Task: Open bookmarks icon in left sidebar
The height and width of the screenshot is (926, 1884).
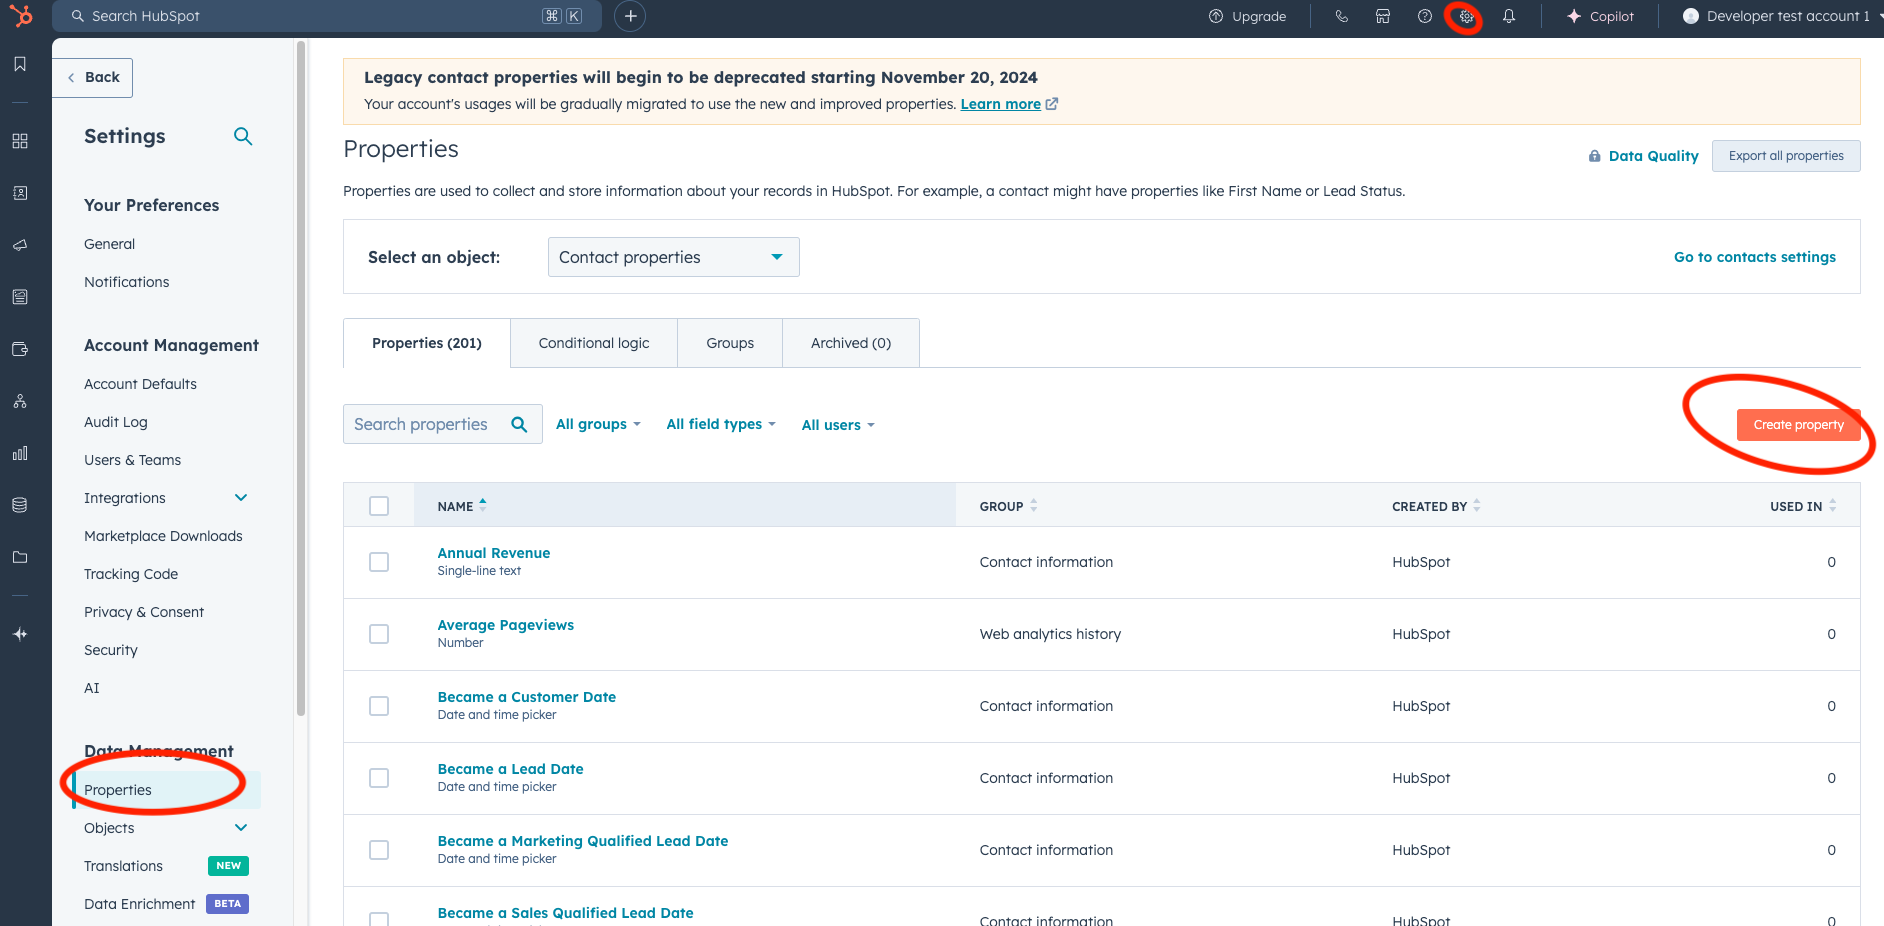Action: [x=20, y=64]
